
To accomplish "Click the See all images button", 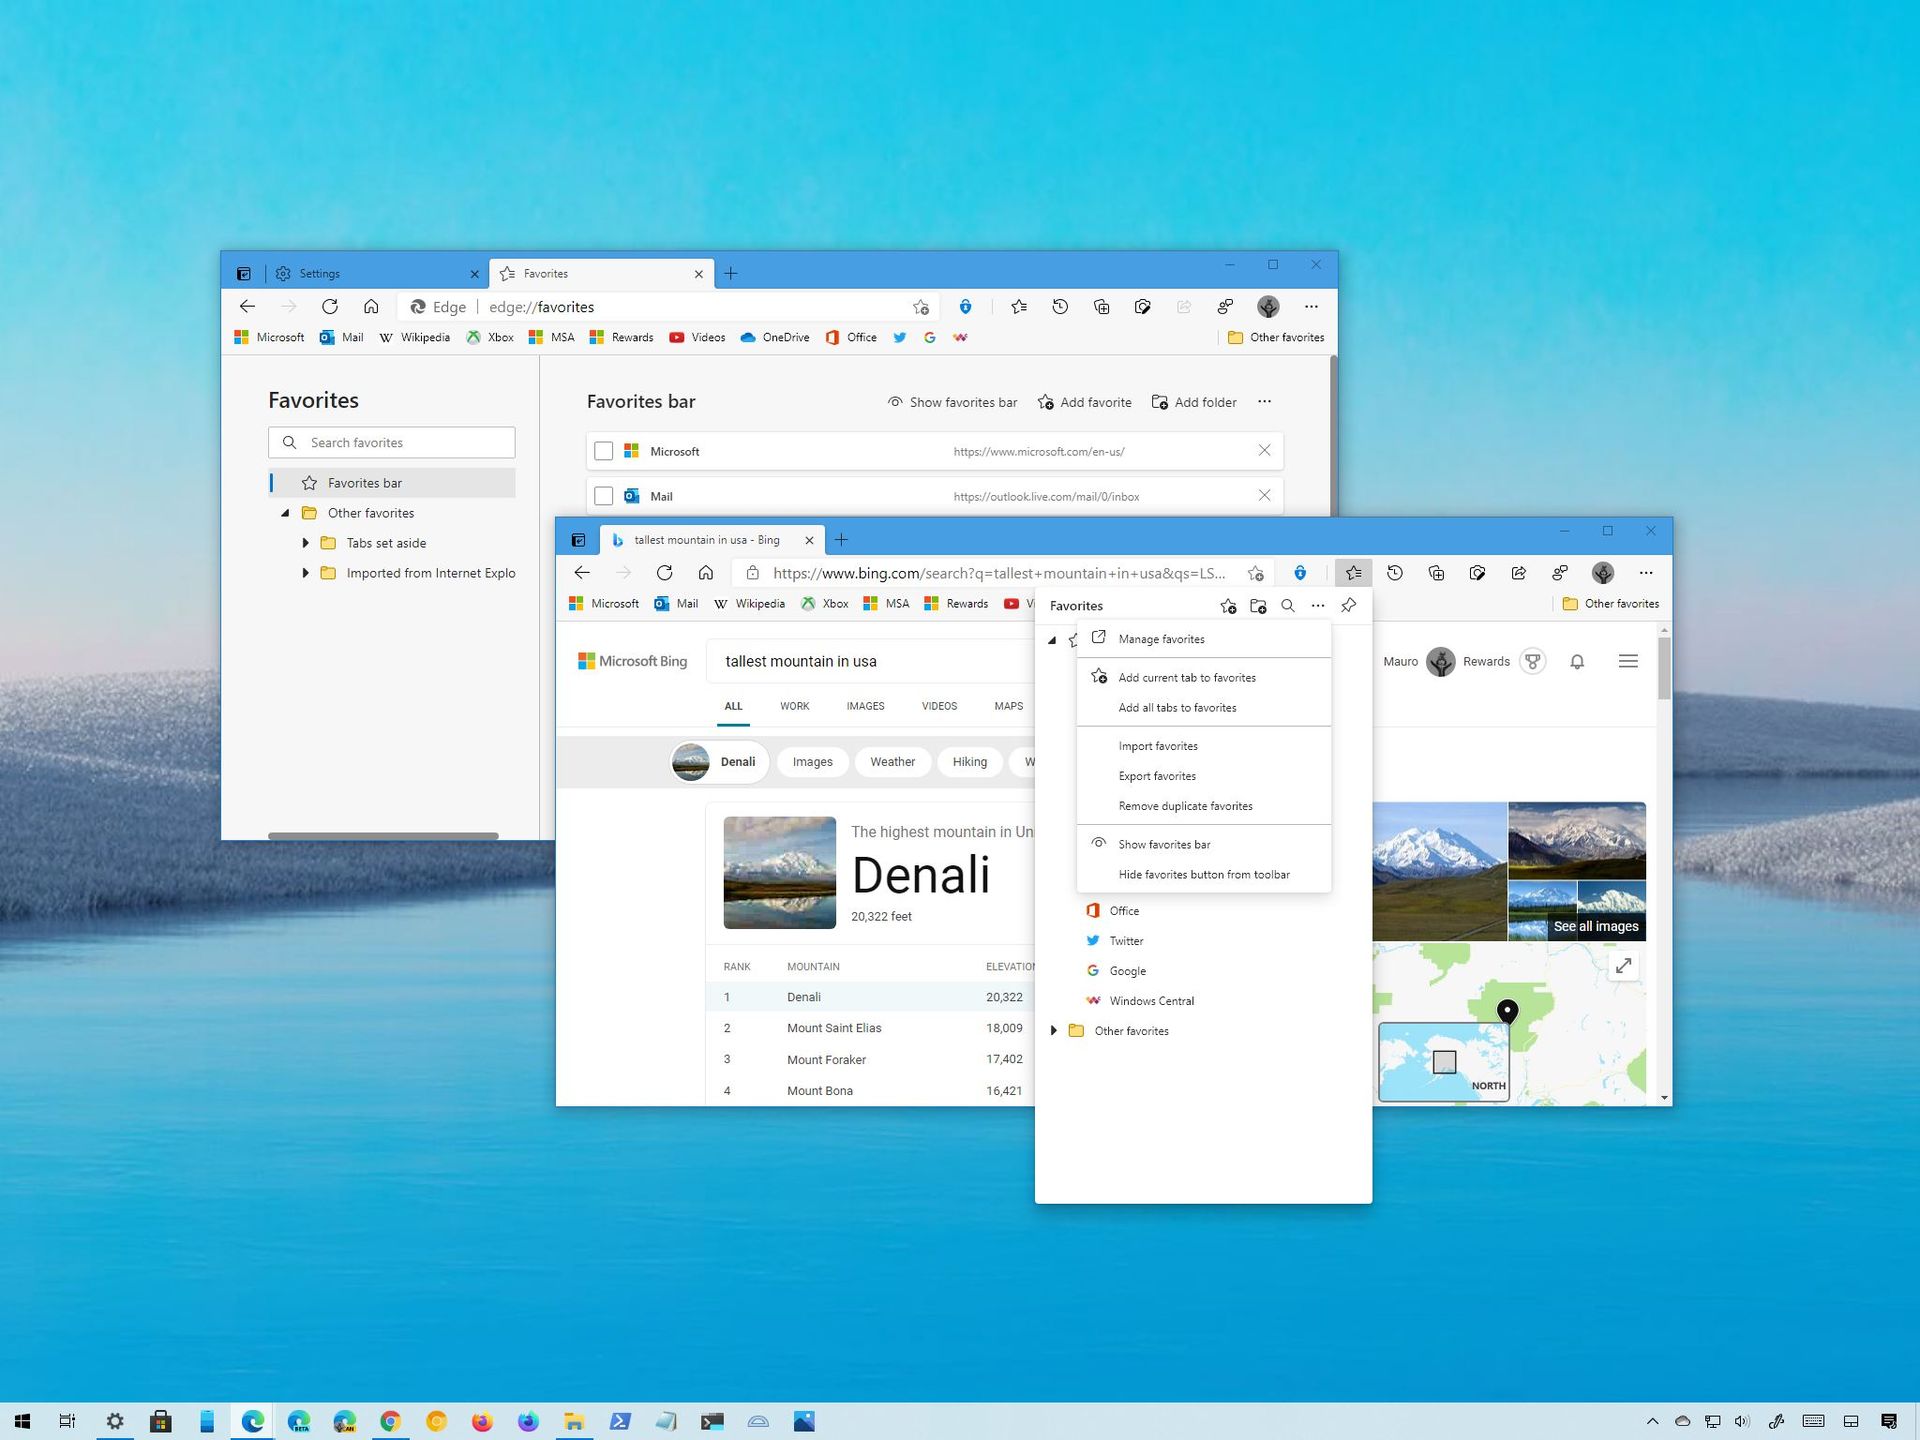I will click(1595, 926).
